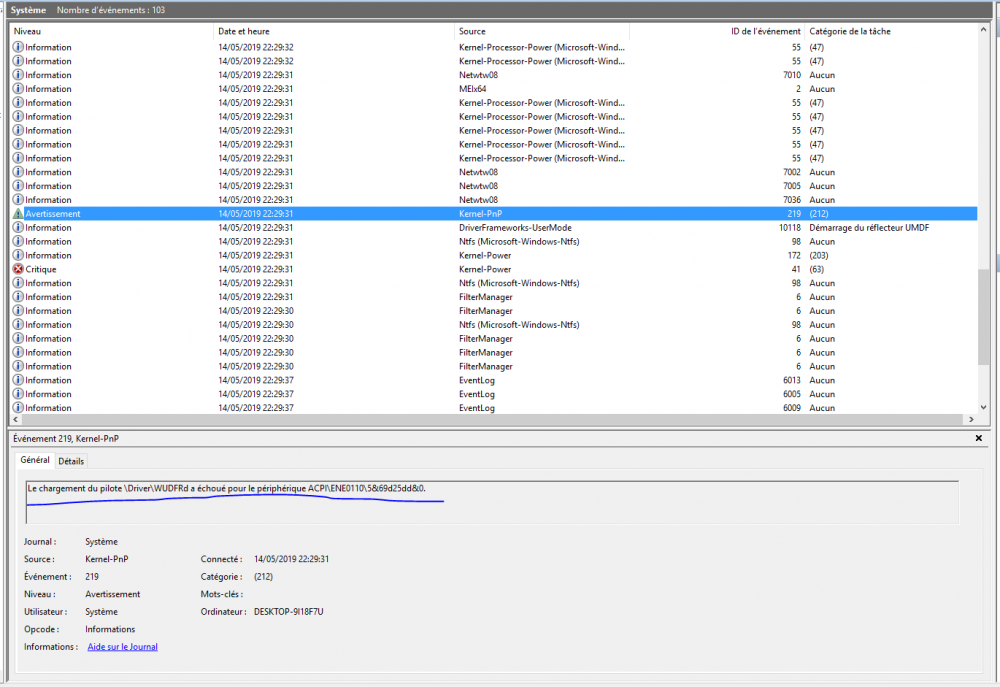Click the info icon on the DriverFrameworks-UserMode row

[x=18, y=228]
